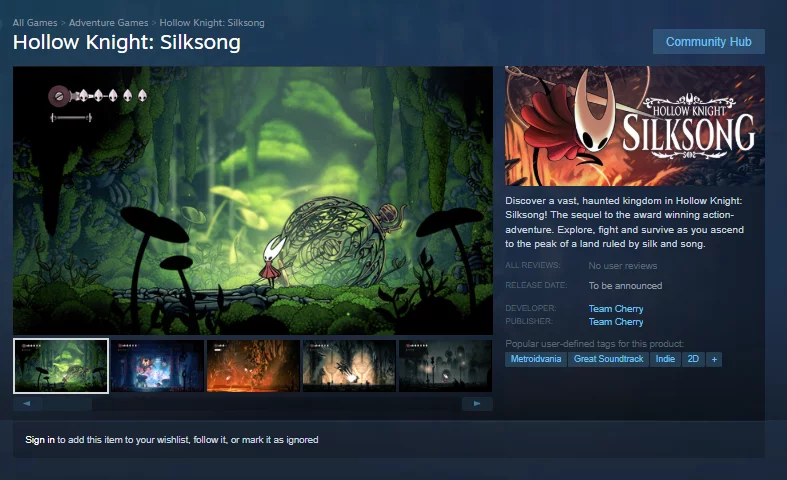Click the Team Cherry developer link
The height and width of the screenshot is (480, 787).
616,308
